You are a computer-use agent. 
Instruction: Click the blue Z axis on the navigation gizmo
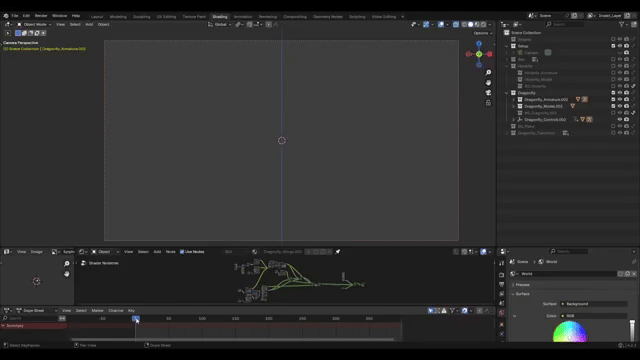[479, 44]
